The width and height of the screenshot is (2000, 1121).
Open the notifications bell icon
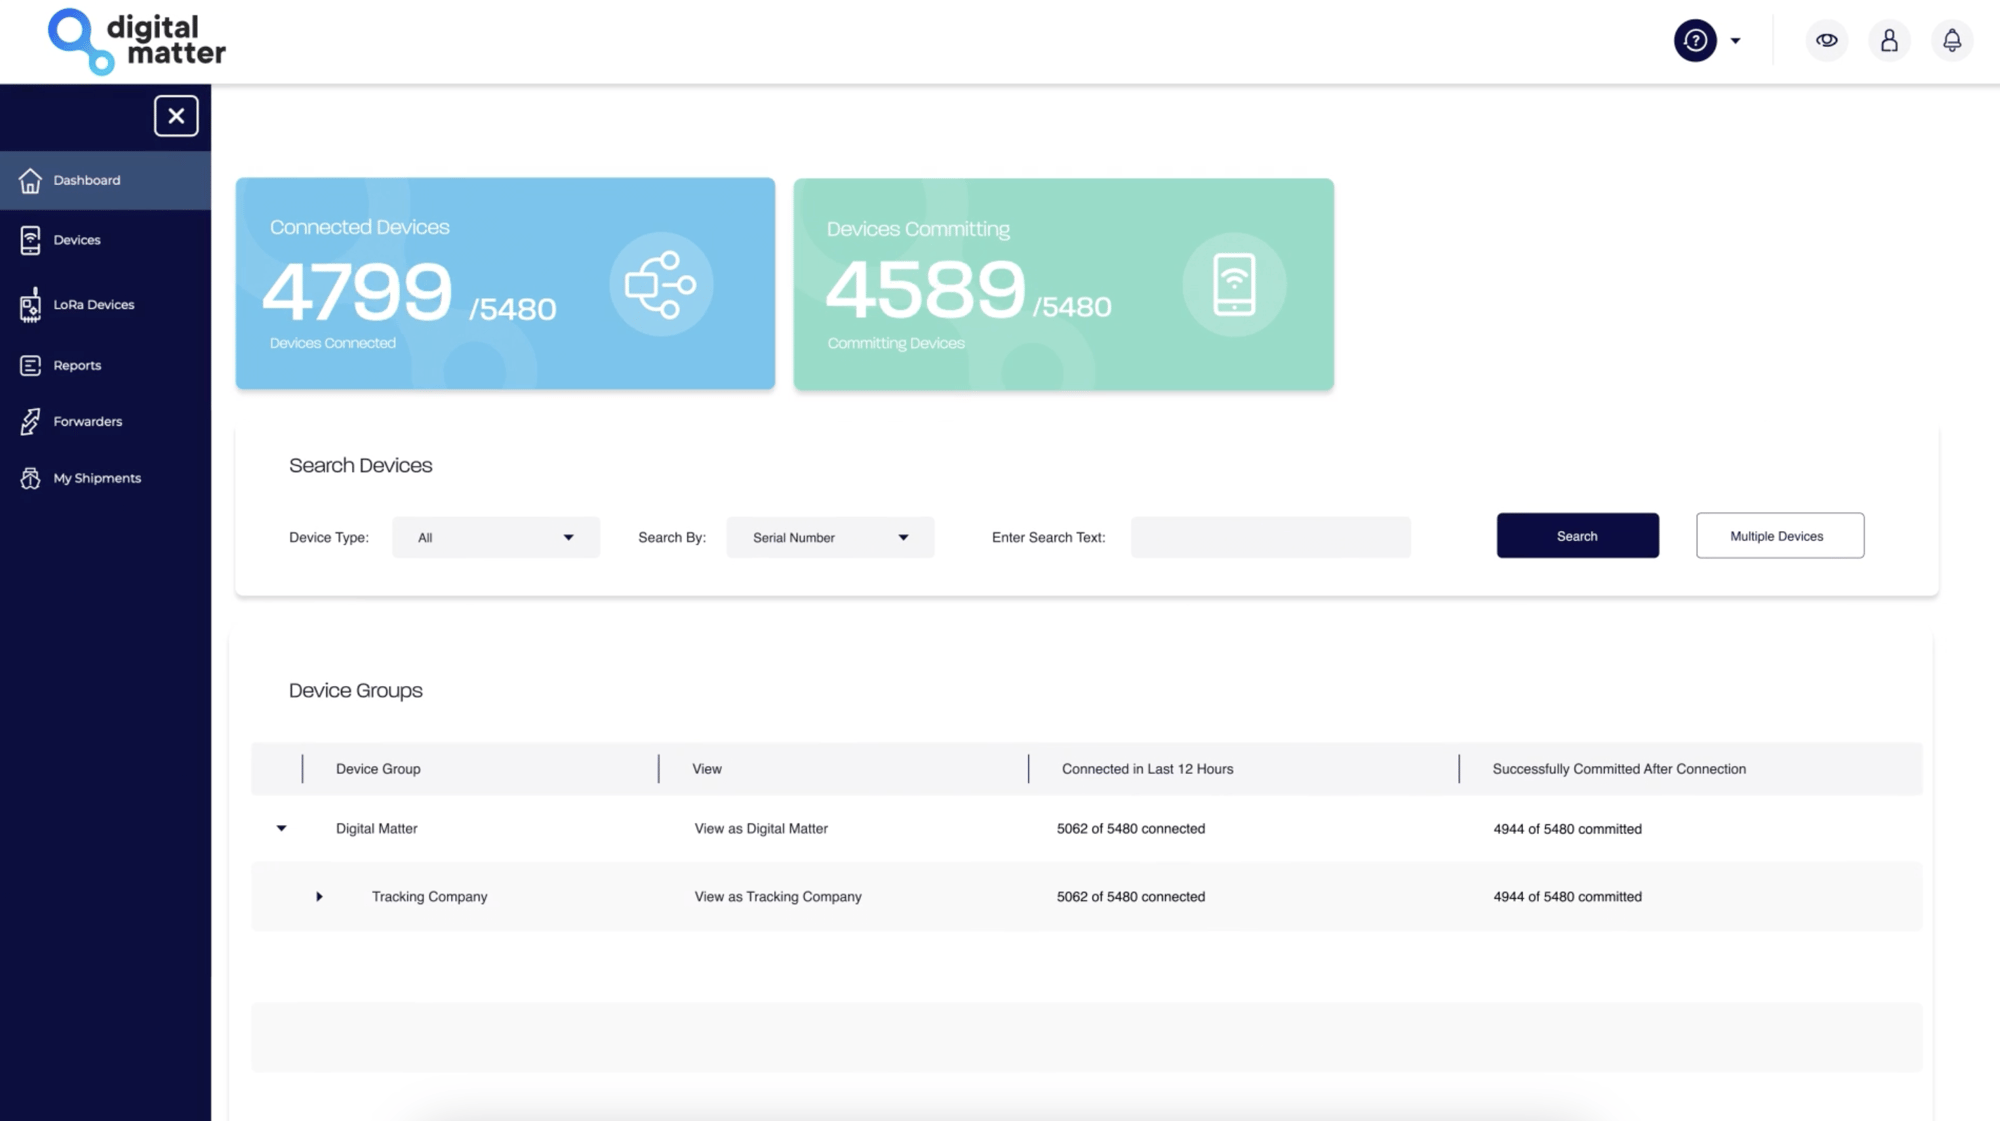click(x=1951, y=41)
